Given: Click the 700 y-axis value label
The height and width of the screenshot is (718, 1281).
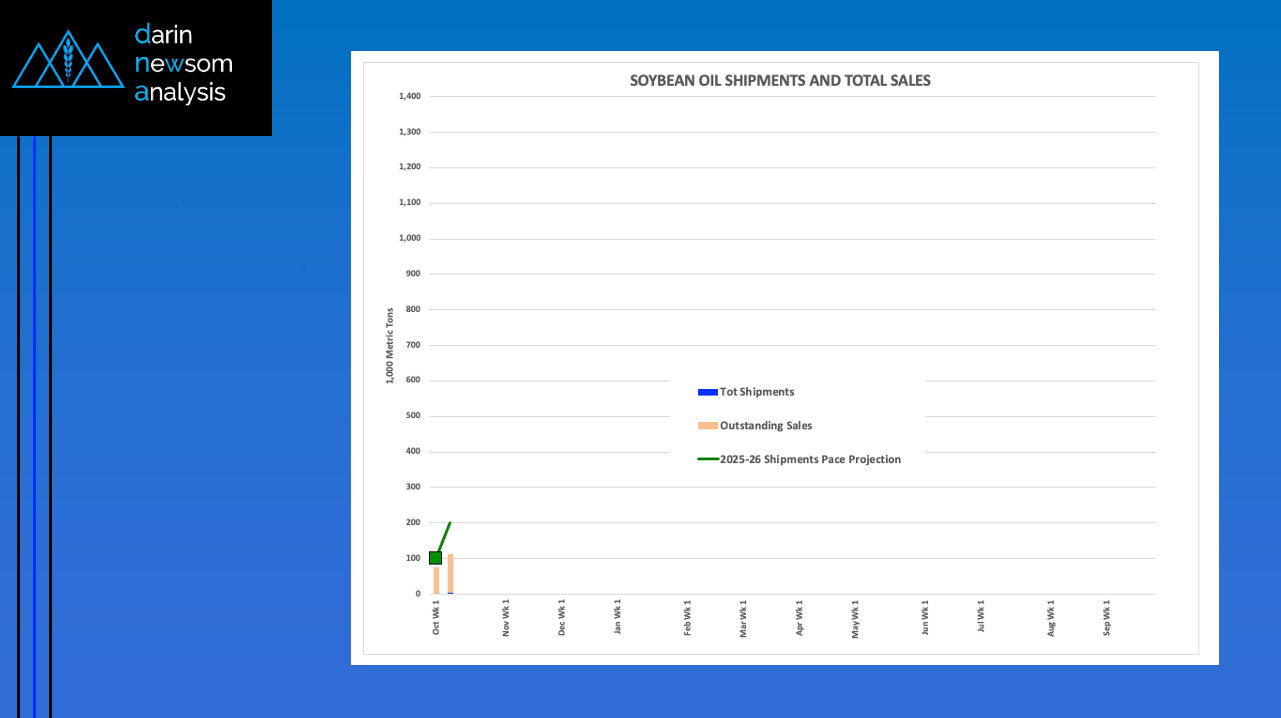Looking at the screenshot, I should [x=412, y=345].
